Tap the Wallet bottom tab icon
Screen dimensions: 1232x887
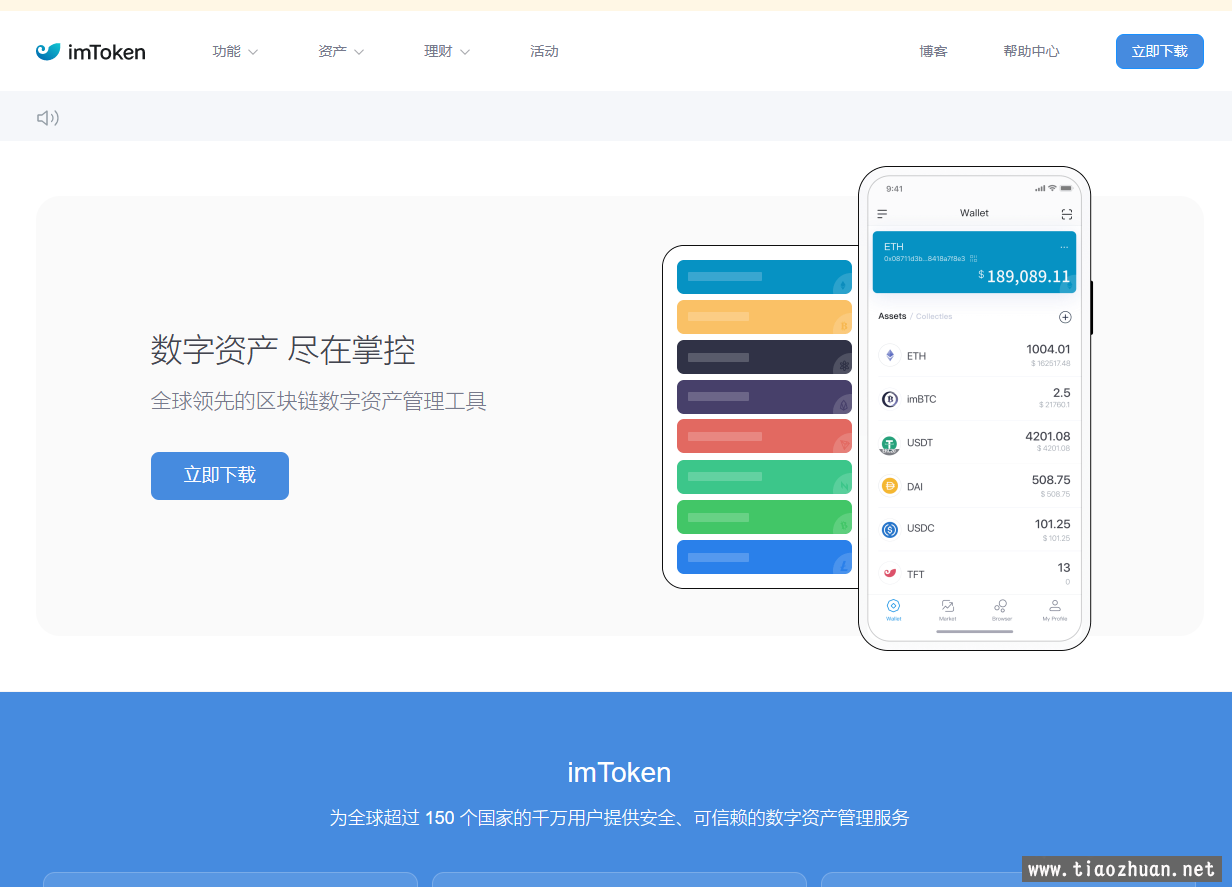click(x=894, y=606)
